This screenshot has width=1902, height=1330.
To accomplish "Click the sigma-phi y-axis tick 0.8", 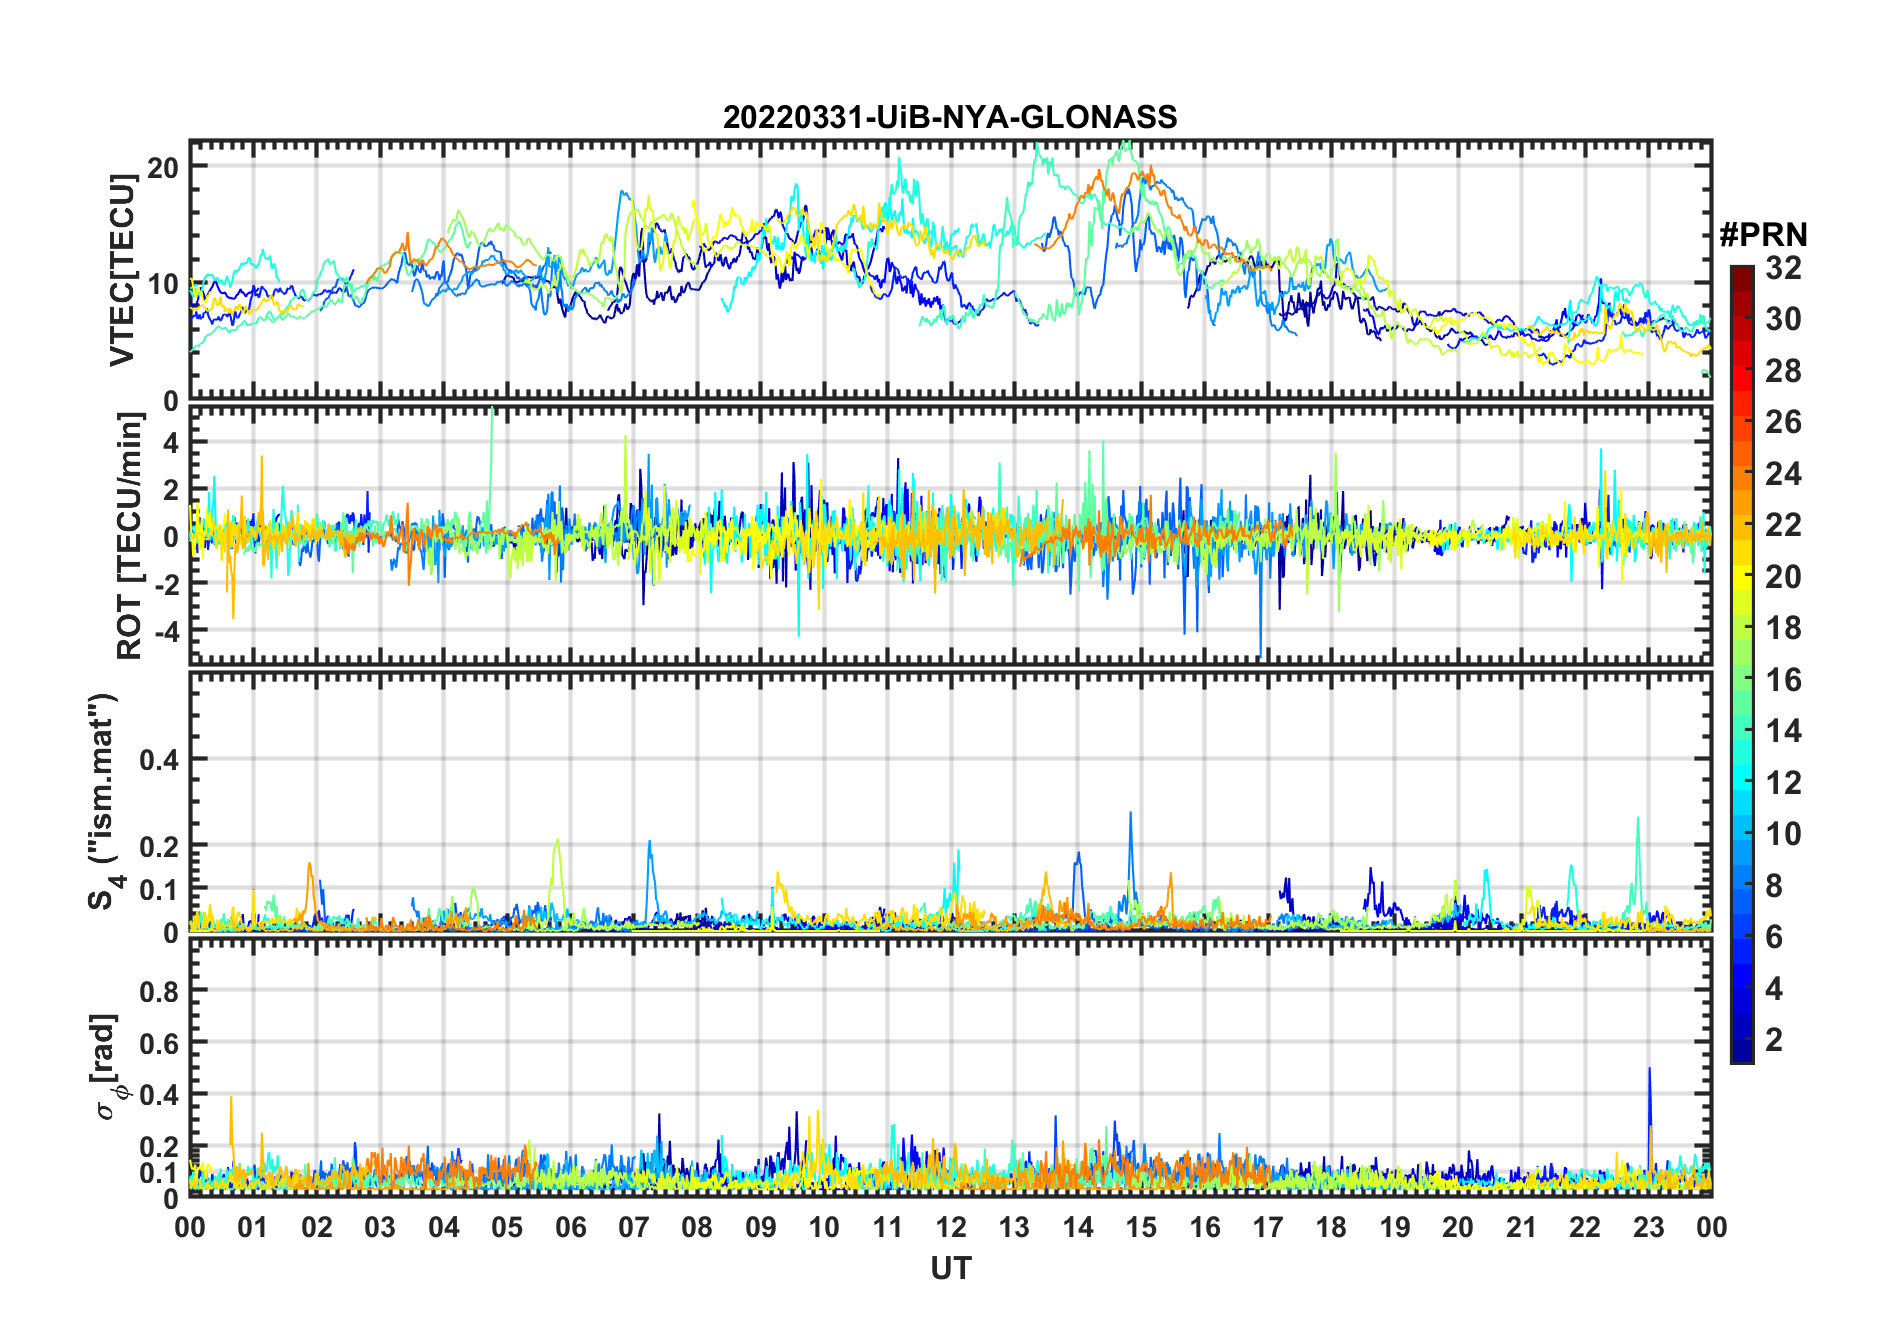I will click(160, 991).
